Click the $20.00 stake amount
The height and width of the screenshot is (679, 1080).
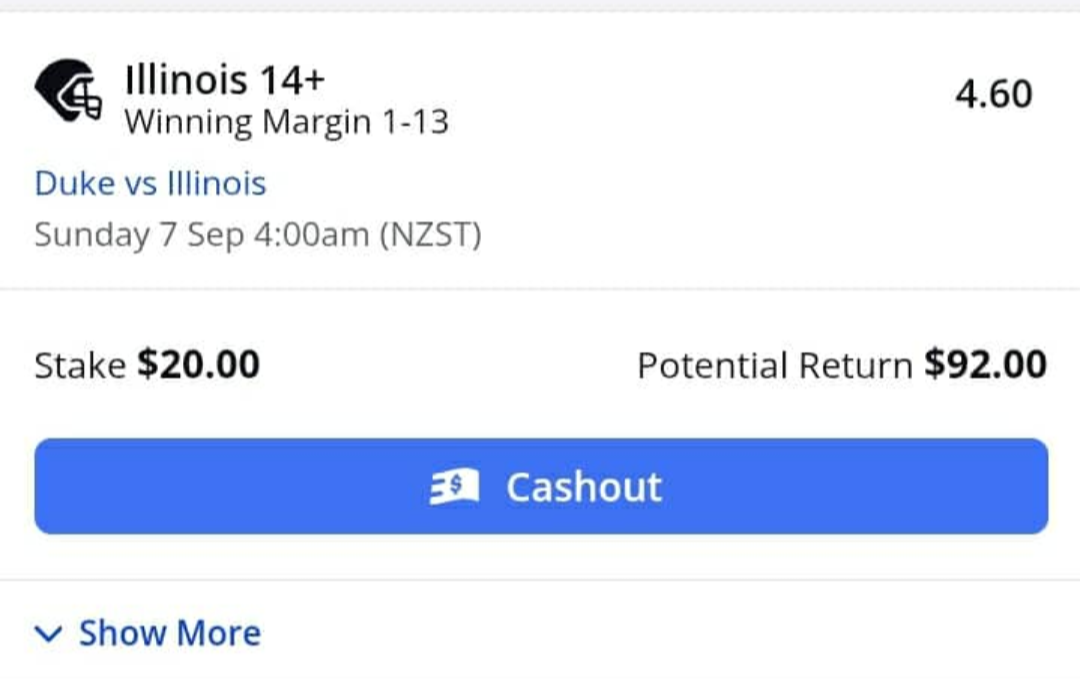tap(198, 365)
